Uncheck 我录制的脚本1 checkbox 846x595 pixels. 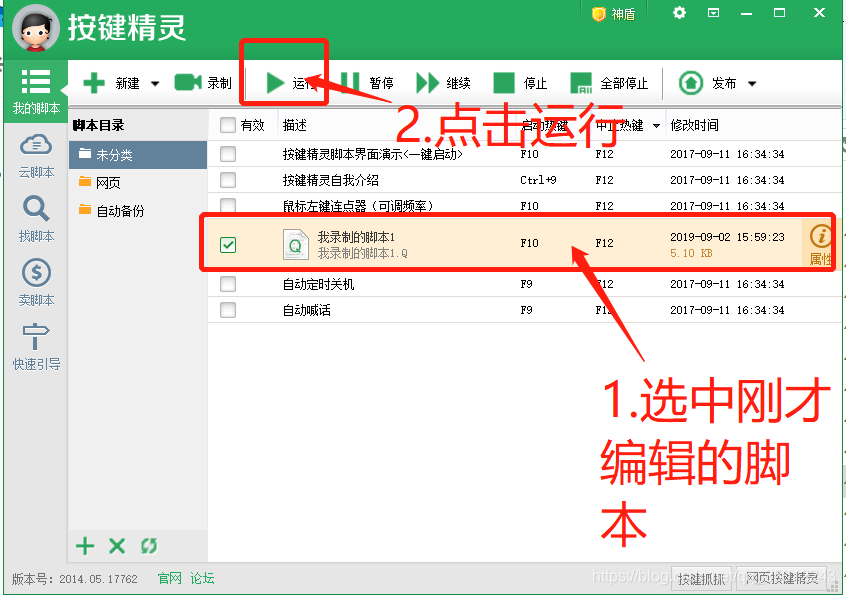(x=228, y=245)
